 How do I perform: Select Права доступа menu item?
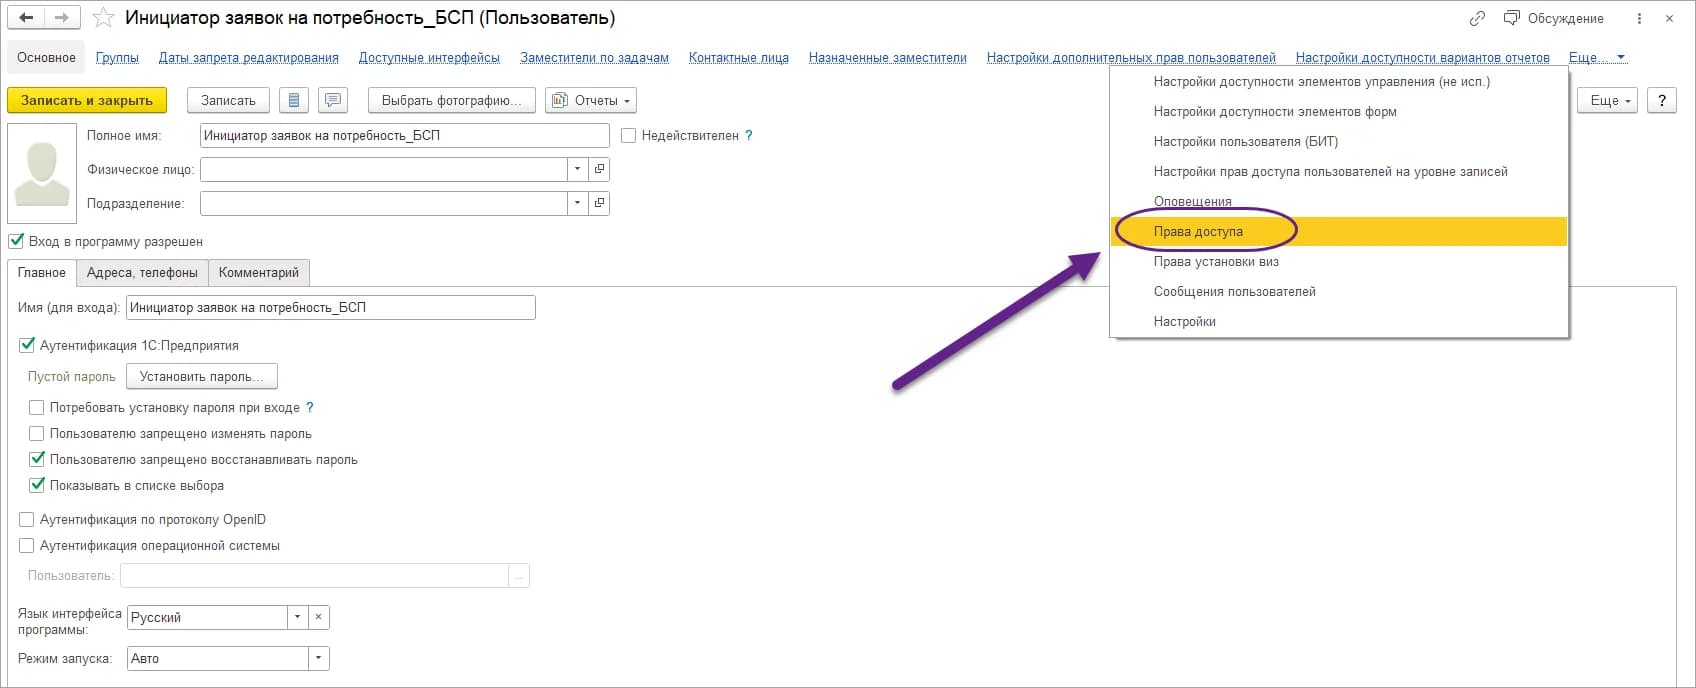[1339, 231]
